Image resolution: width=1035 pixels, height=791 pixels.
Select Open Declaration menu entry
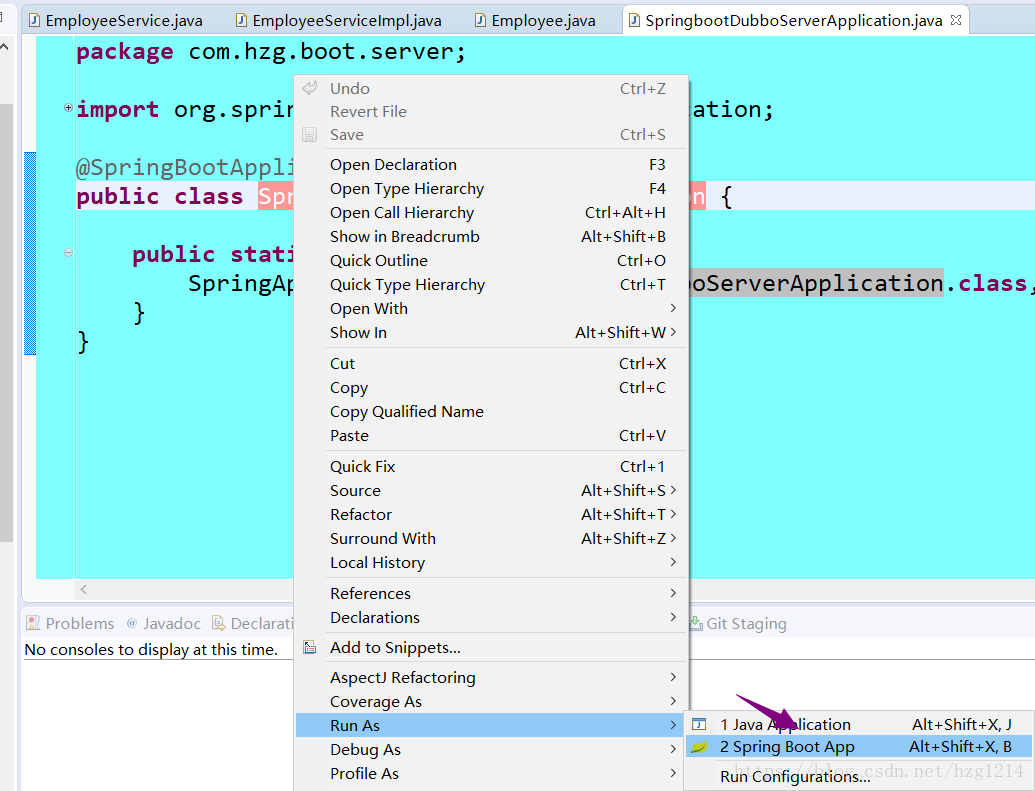[x=492, y=164]
